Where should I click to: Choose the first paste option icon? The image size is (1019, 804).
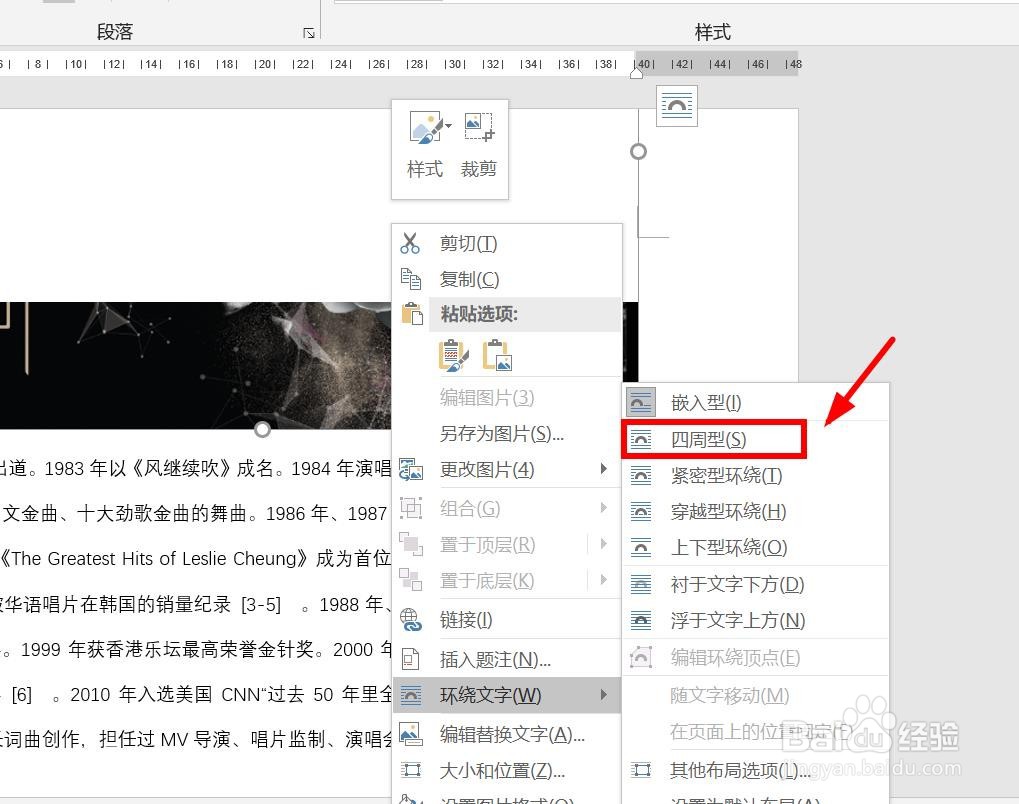[453, 354]
